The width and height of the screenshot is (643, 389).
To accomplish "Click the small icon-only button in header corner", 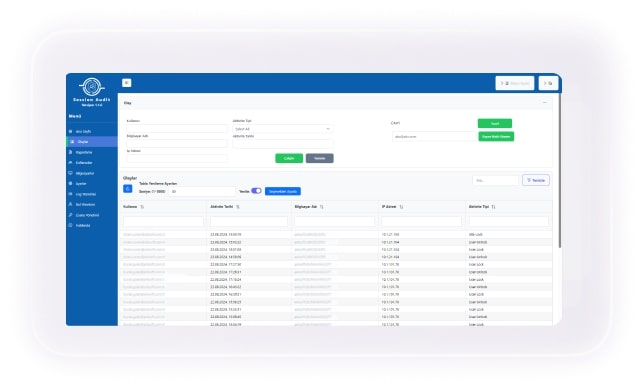I will [x=548, y=83].
